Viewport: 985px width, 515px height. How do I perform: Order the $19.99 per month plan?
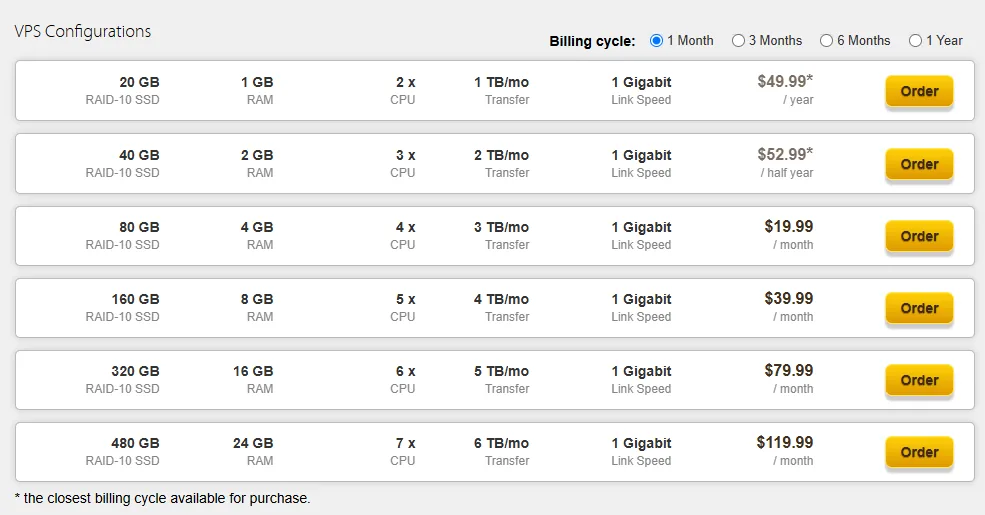pyautogui.click(x=919, y=237)
